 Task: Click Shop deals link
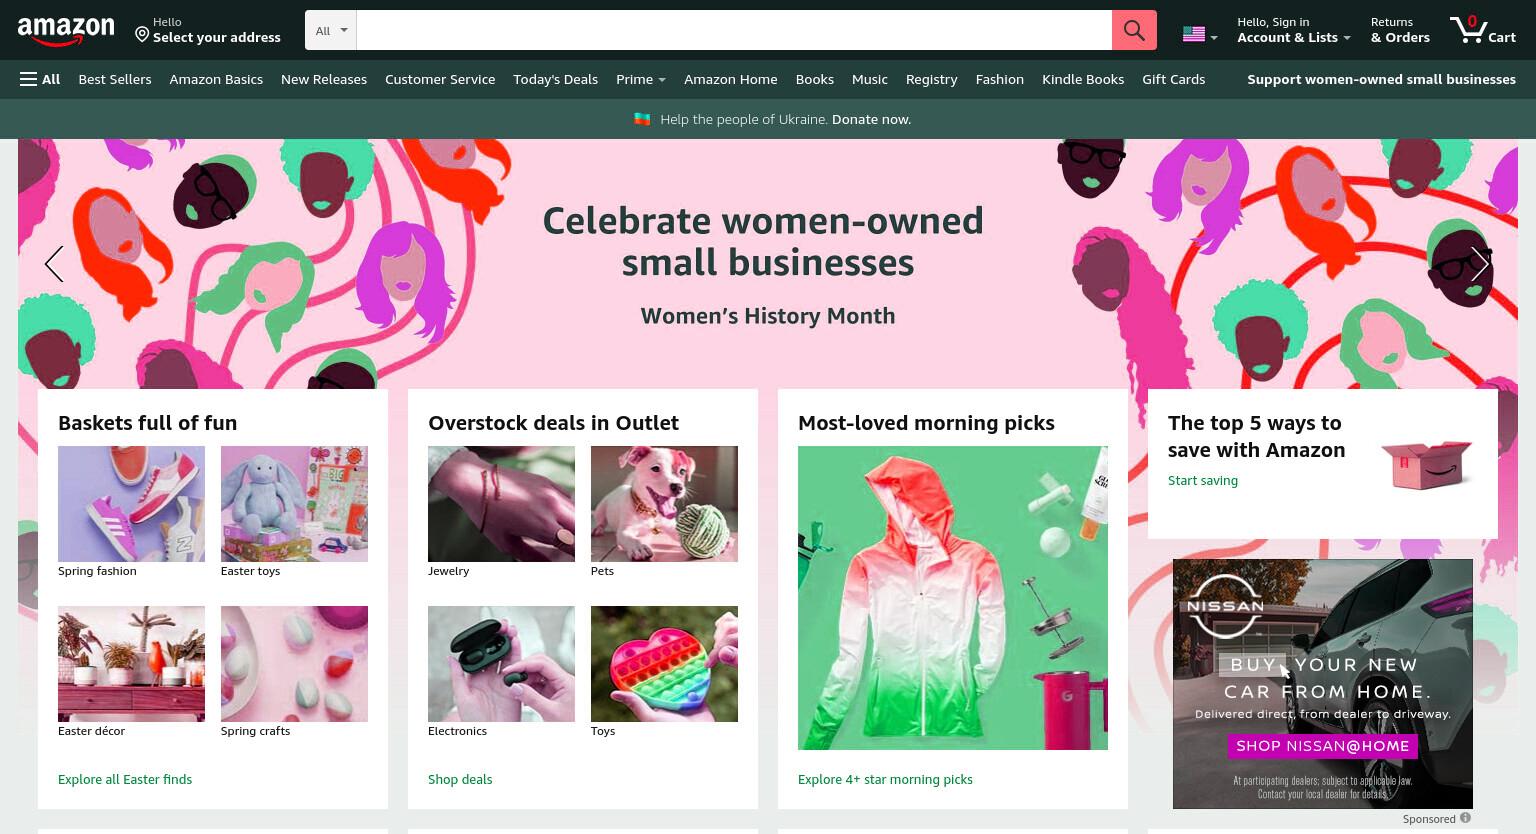click(x=460, y=779)
